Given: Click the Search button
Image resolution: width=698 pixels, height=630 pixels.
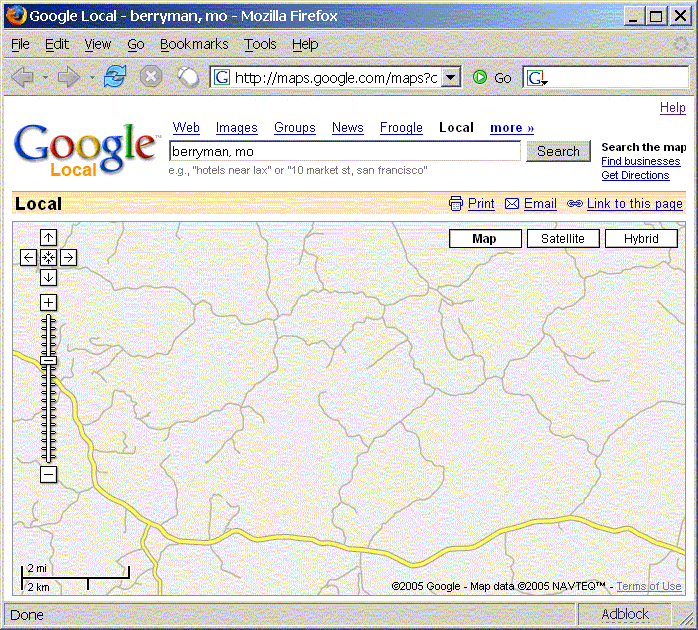Looking at the screenshot, I should [x=558, y=151].
